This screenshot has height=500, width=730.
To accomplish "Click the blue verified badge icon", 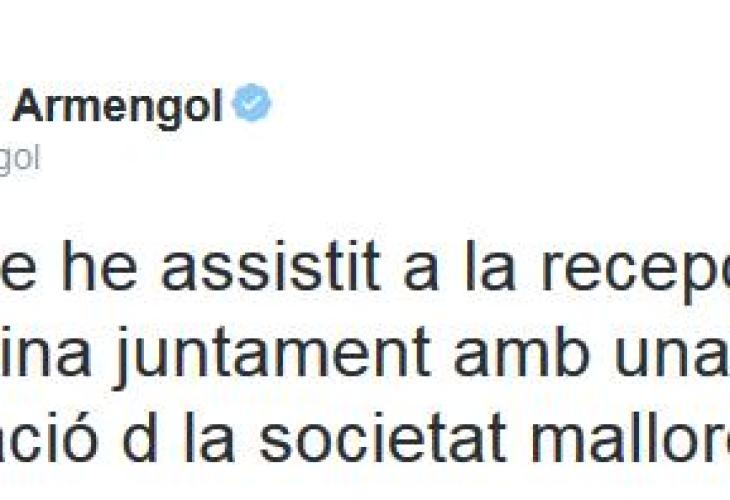I will (252, 102).
